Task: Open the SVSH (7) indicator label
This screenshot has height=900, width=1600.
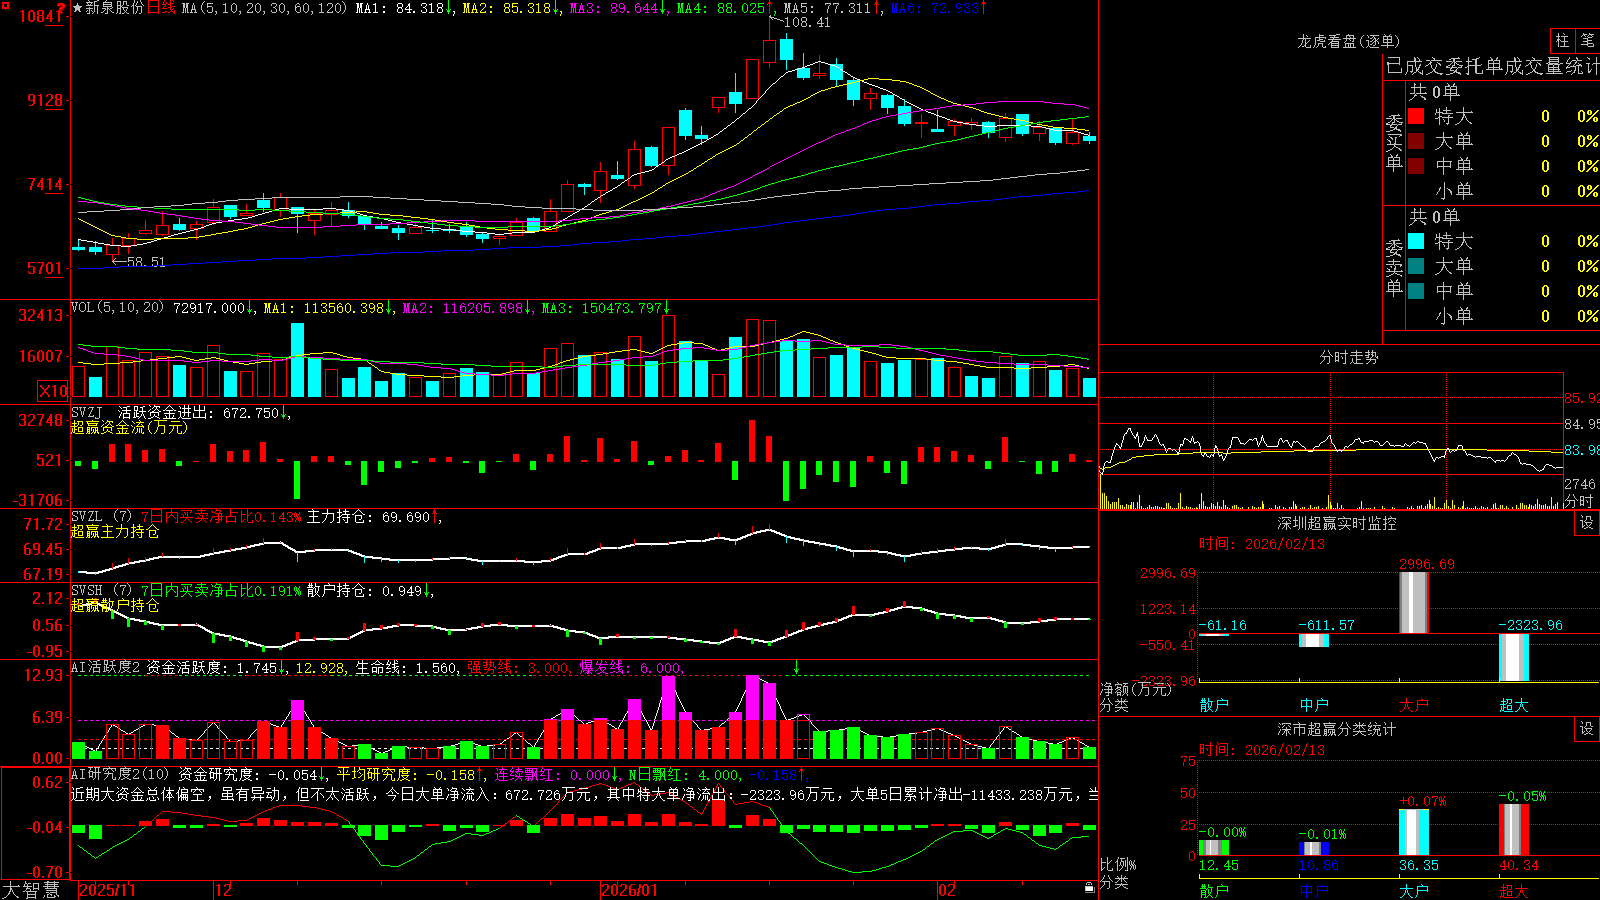Action: coord(101,590)
